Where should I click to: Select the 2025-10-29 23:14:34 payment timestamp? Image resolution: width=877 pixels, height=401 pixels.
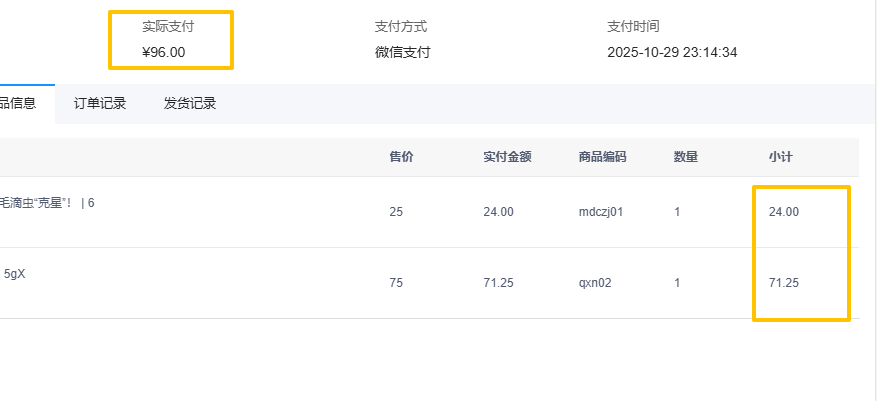point(672,52)
